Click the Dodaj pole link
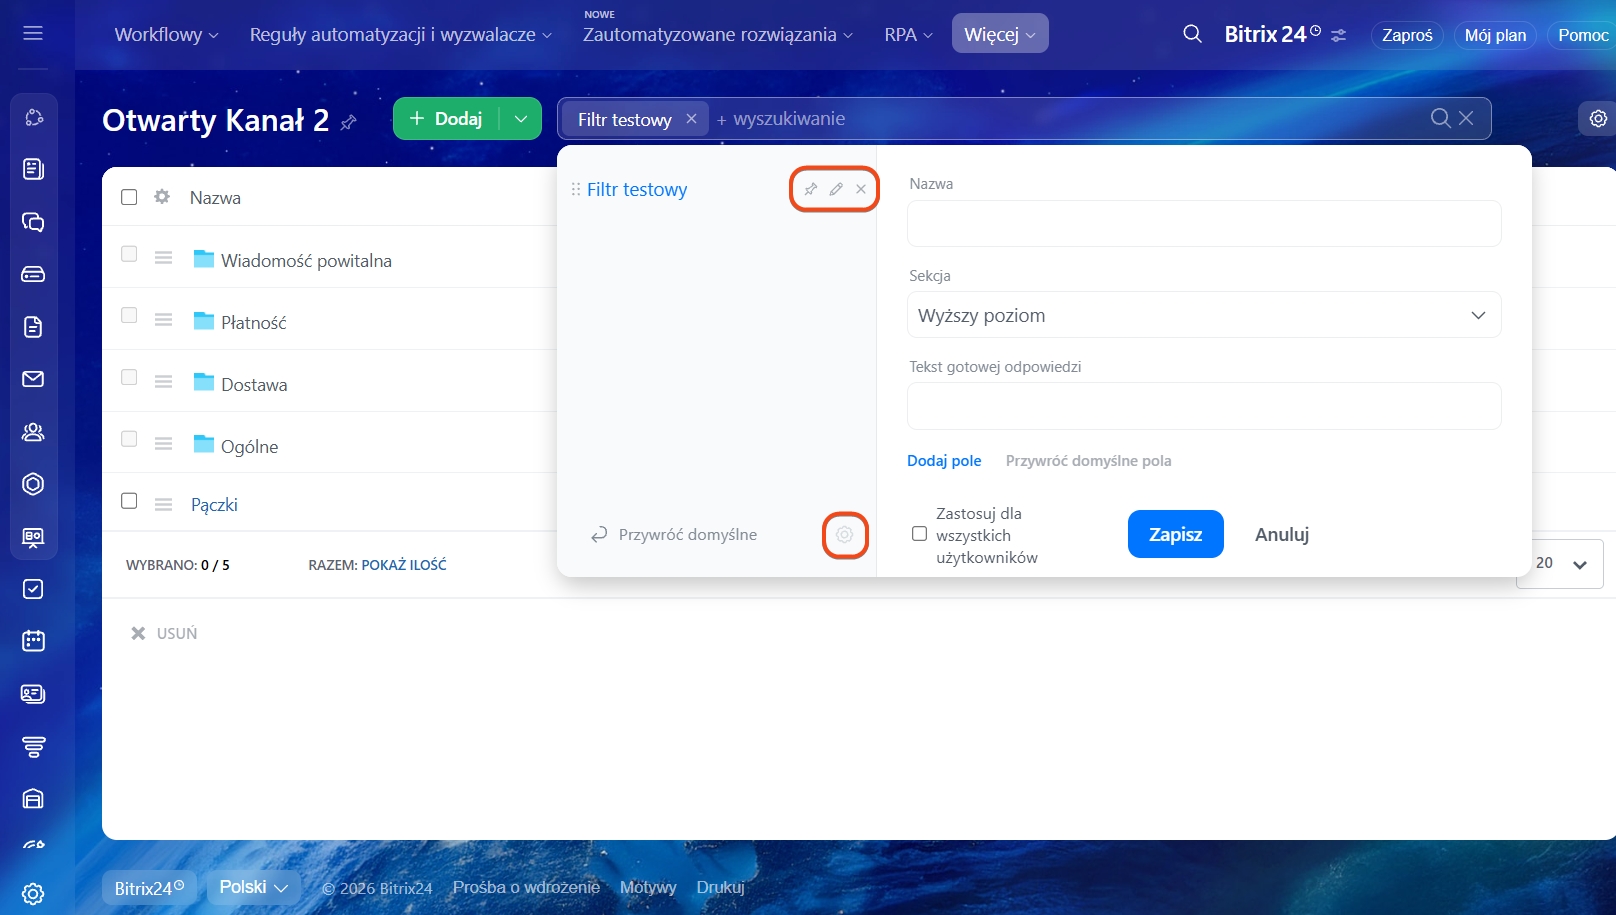 point(944,461)
